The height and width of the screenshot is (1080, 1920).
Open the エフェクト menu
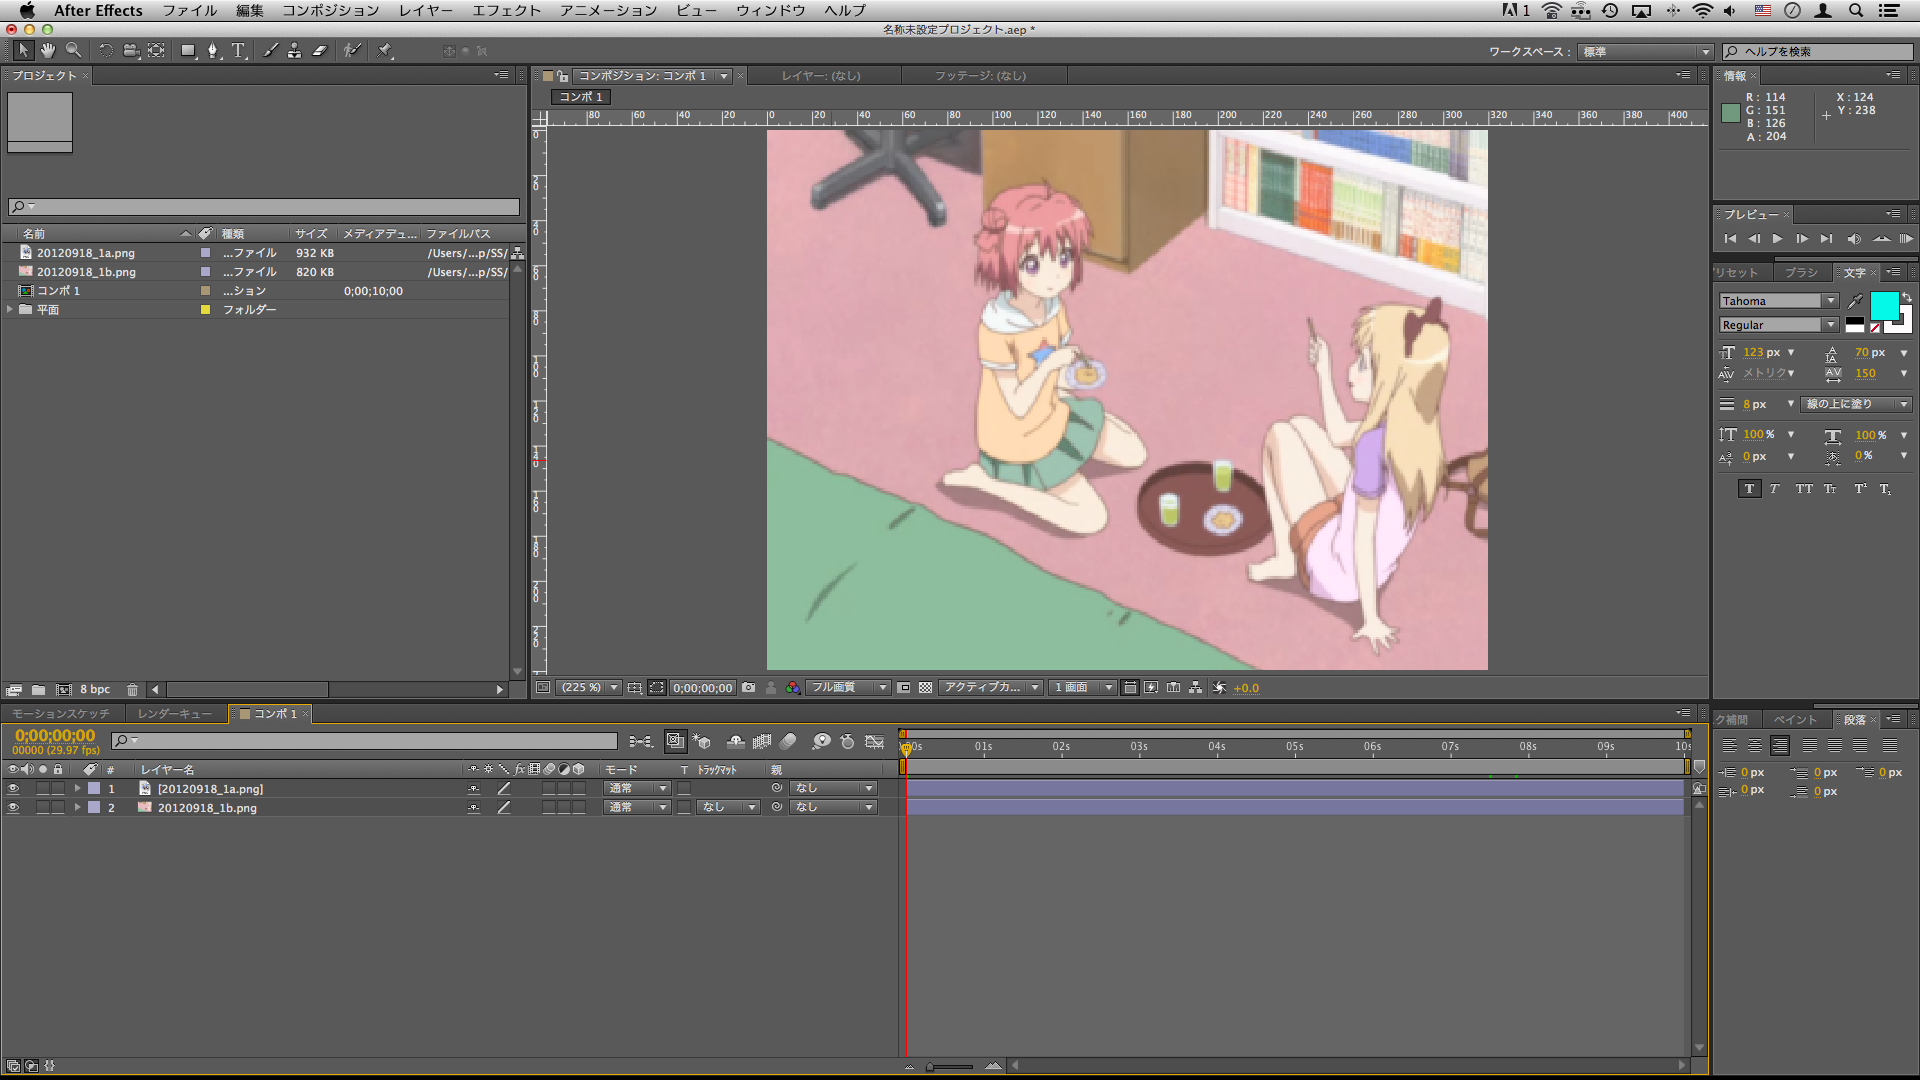506,10
